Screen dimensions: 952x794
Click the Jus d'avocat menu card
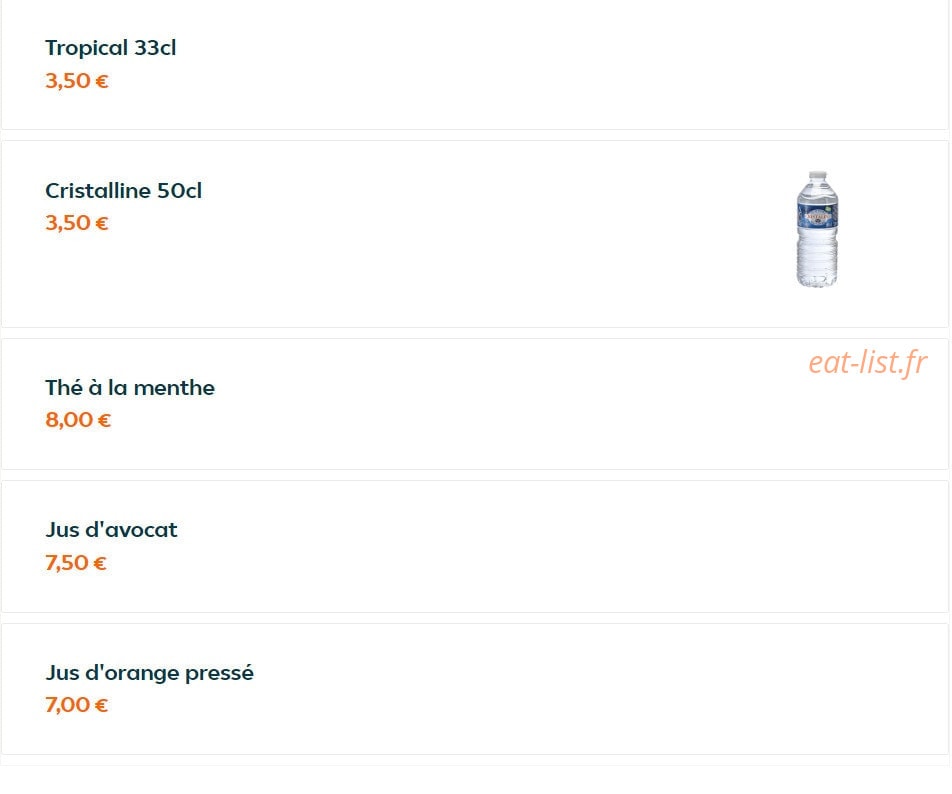[x=475, y=546]
